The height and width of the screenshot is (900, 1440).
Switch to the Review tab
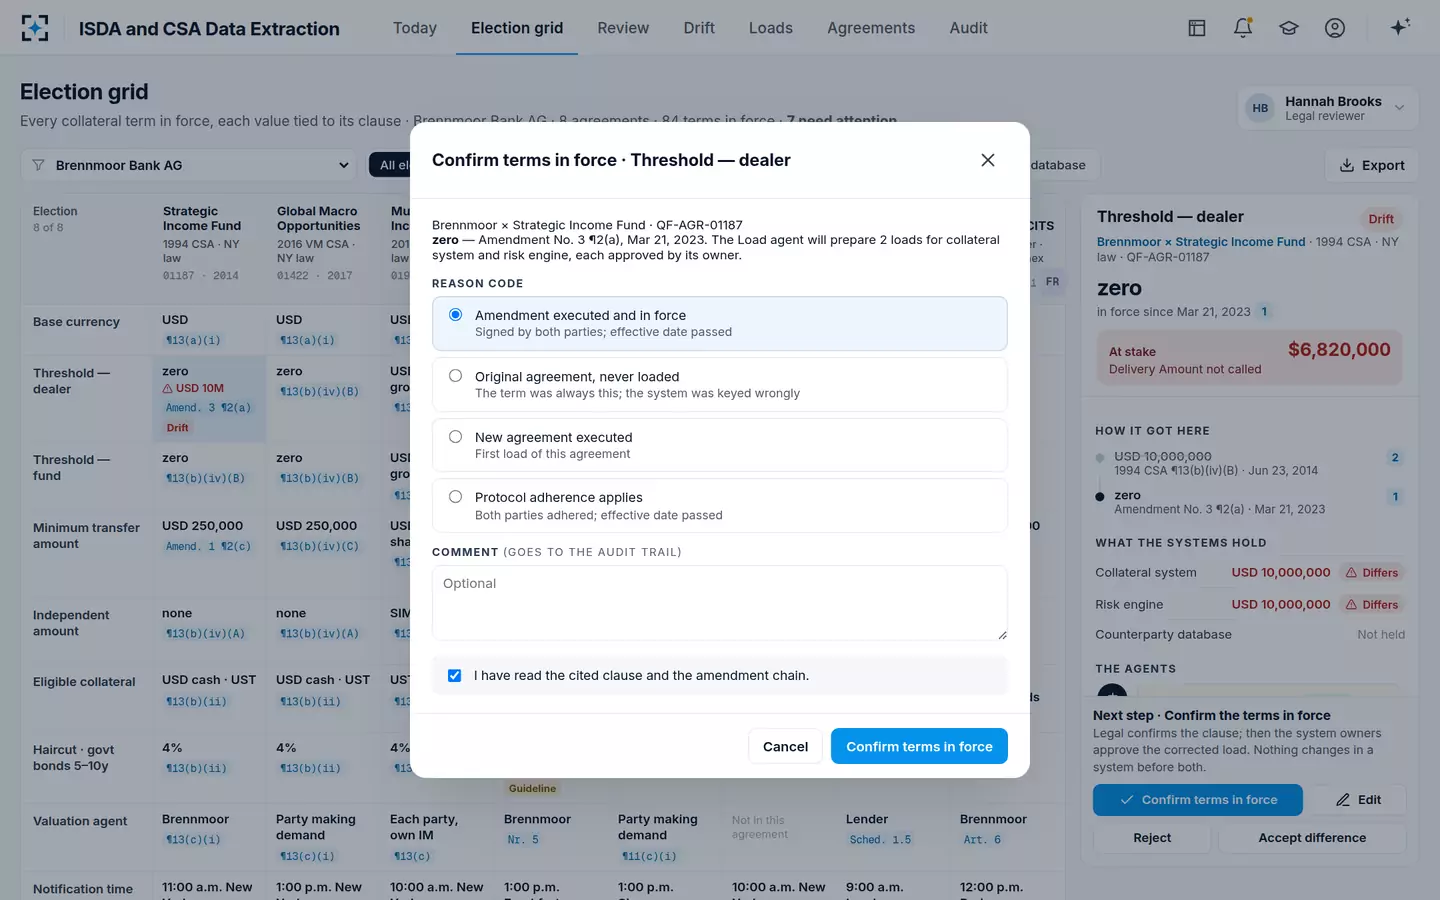(623, 28)
